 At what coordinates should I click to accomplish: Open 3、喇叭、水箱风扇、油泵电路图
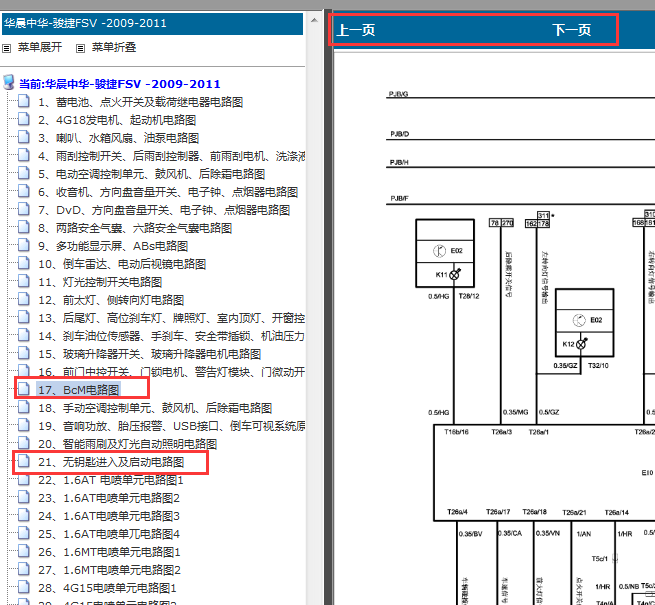(118, 138)
